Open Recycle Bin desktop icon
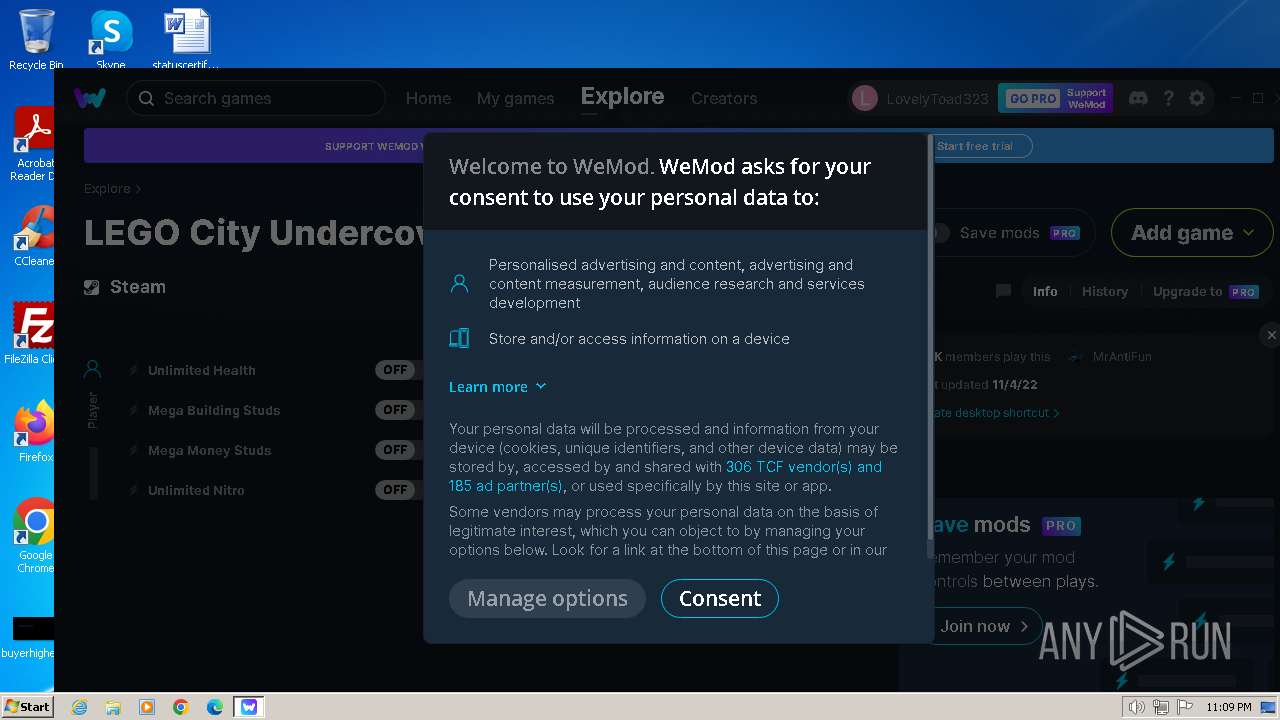1280x720 pixels. click(x=36, y=40)
